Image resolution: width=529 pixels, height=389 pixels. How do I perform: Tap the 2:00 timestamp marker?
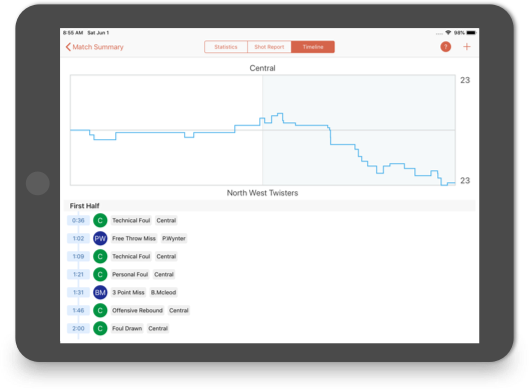[78, 328]
